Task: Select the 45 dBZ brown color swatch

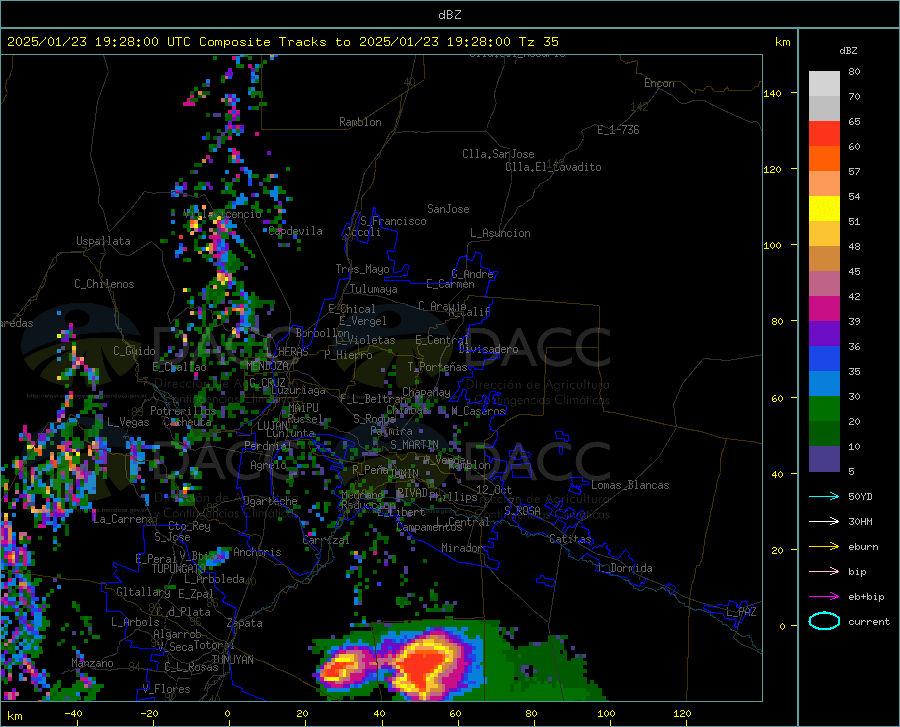Action: [824, 259]
